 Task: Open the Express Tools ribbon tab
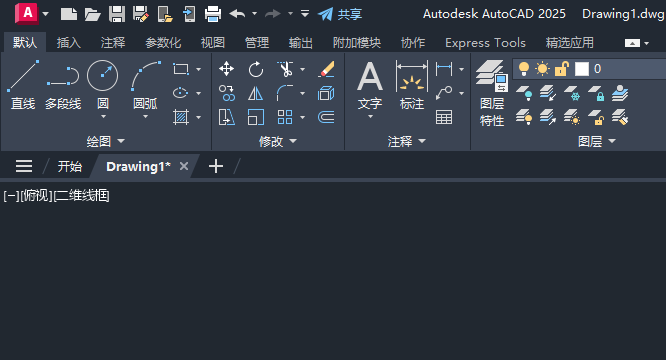pos(485,43)
